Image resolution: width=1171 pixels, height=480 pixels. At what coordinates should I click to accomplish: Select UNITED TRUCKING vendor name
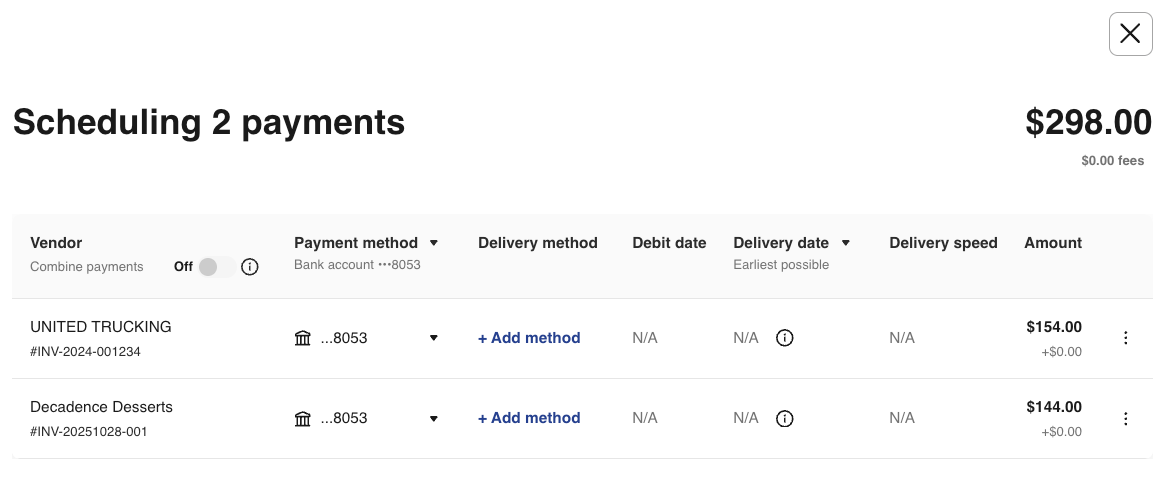click(101, 327)
